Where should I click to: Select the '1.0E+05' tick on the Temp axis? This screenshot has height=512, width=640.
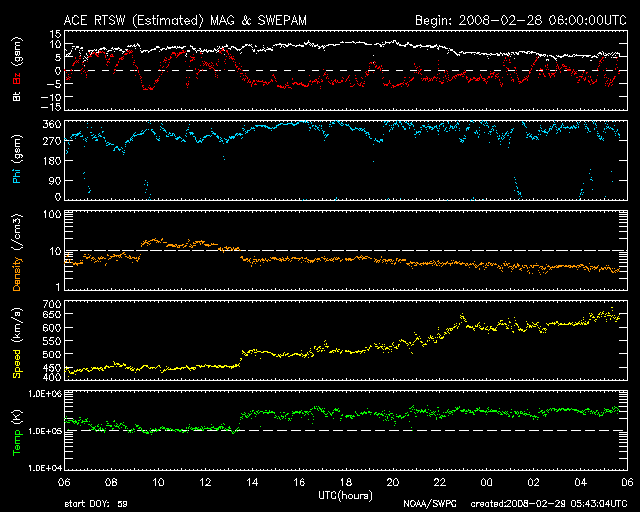[x=45, y=431]
